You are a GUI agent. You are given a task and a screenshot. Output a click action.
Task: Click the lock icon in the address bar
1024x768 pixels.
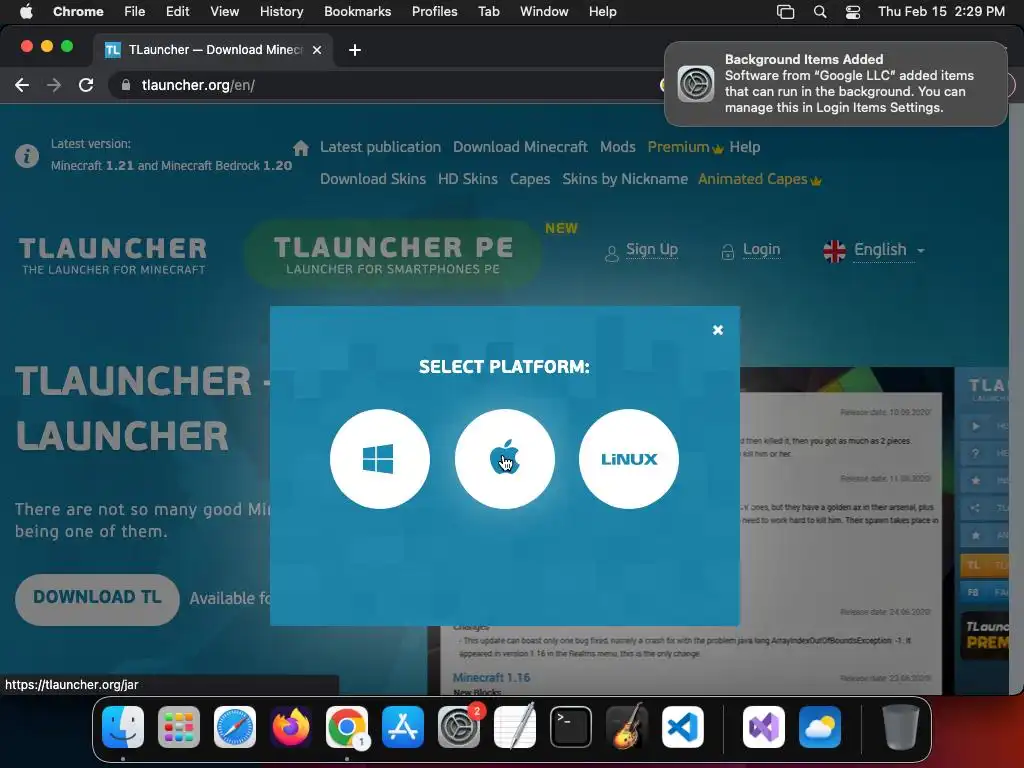(126, 85)
